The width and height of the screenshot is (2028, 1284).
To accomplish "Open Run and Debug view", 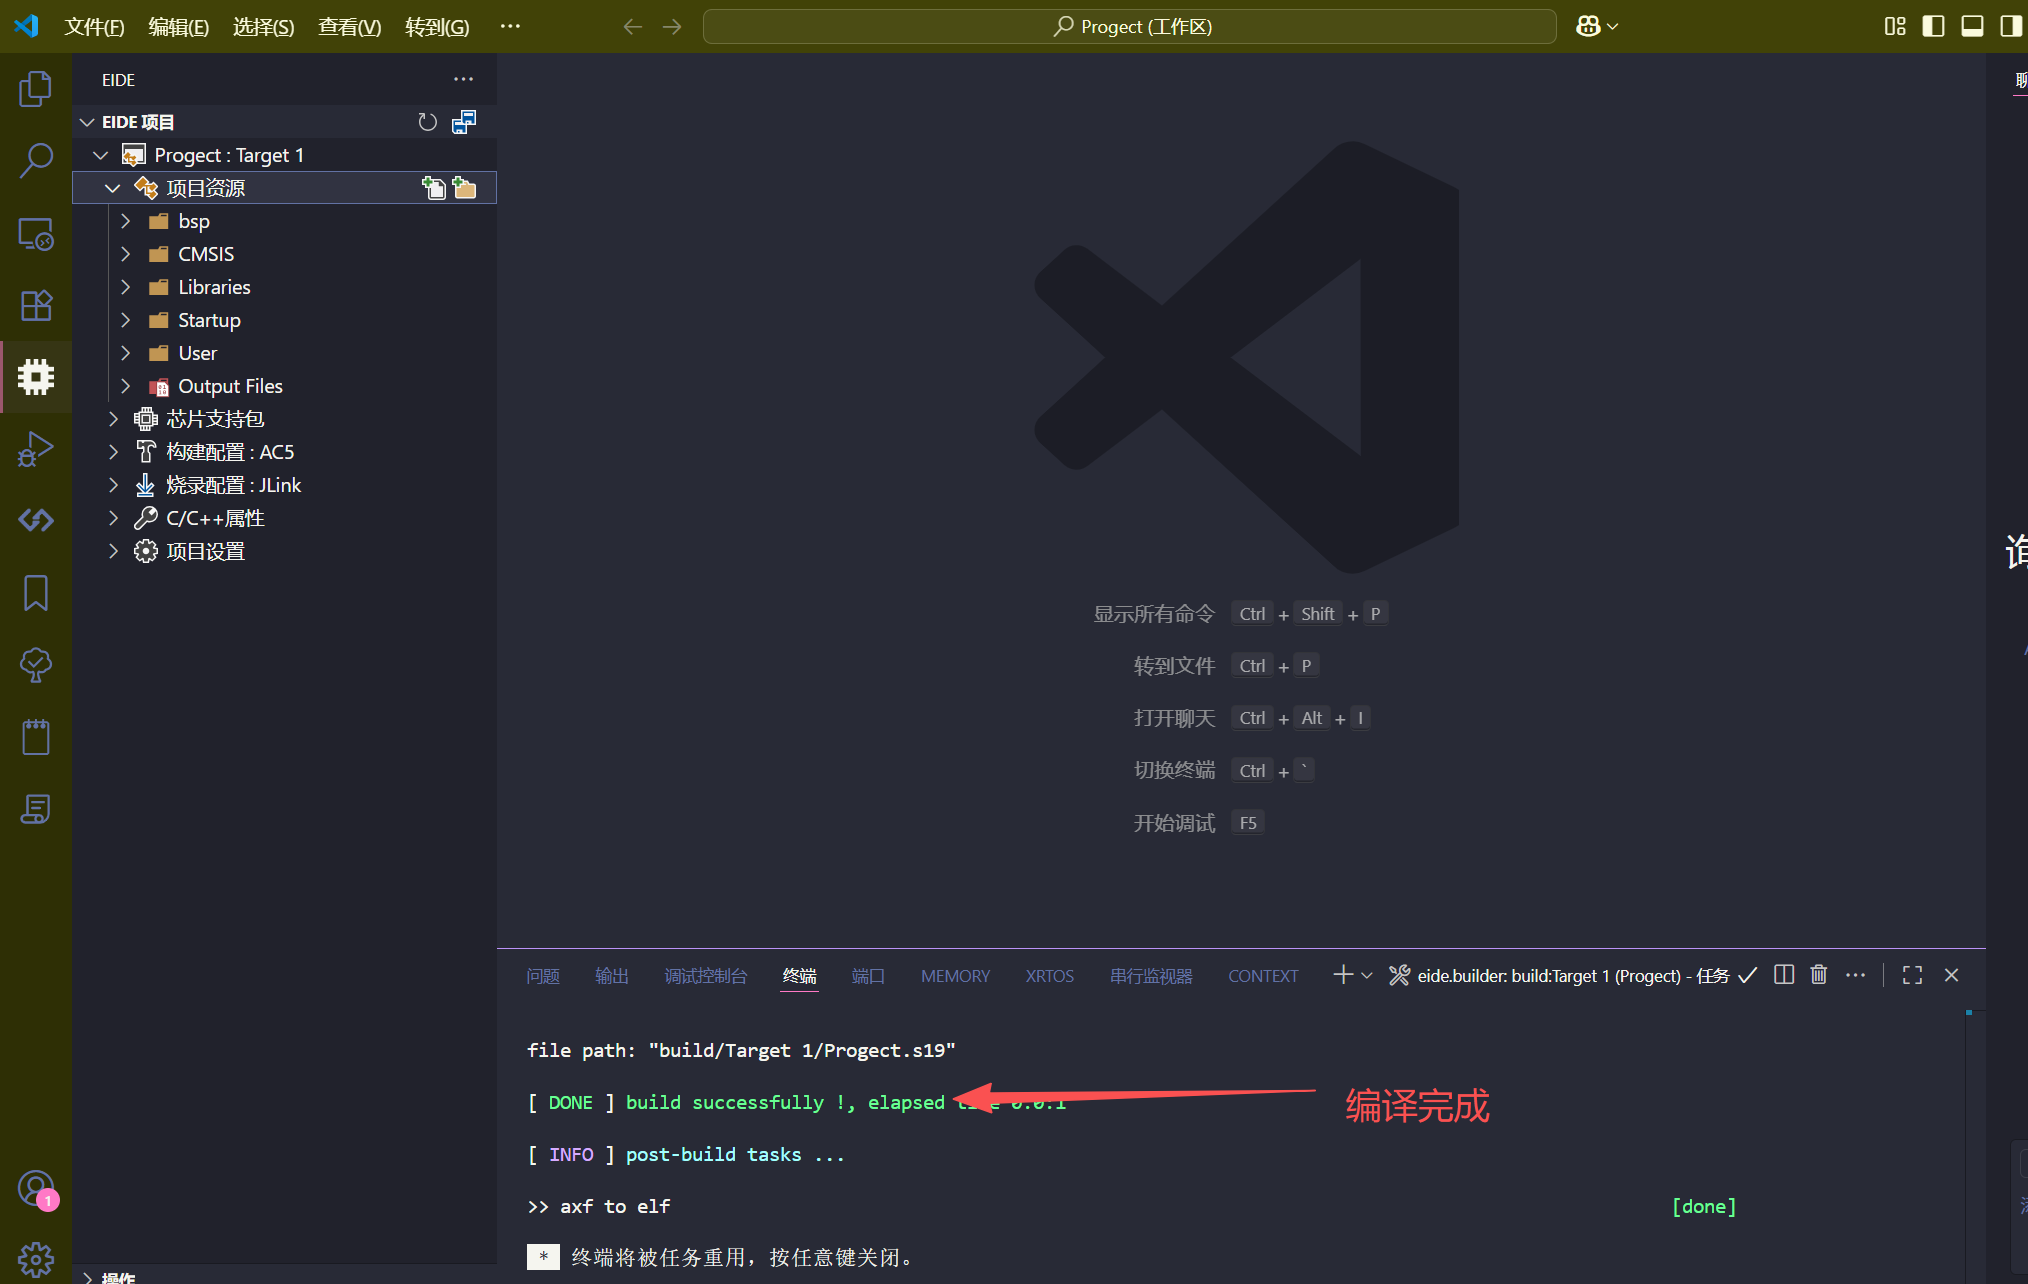I will 36,449.
